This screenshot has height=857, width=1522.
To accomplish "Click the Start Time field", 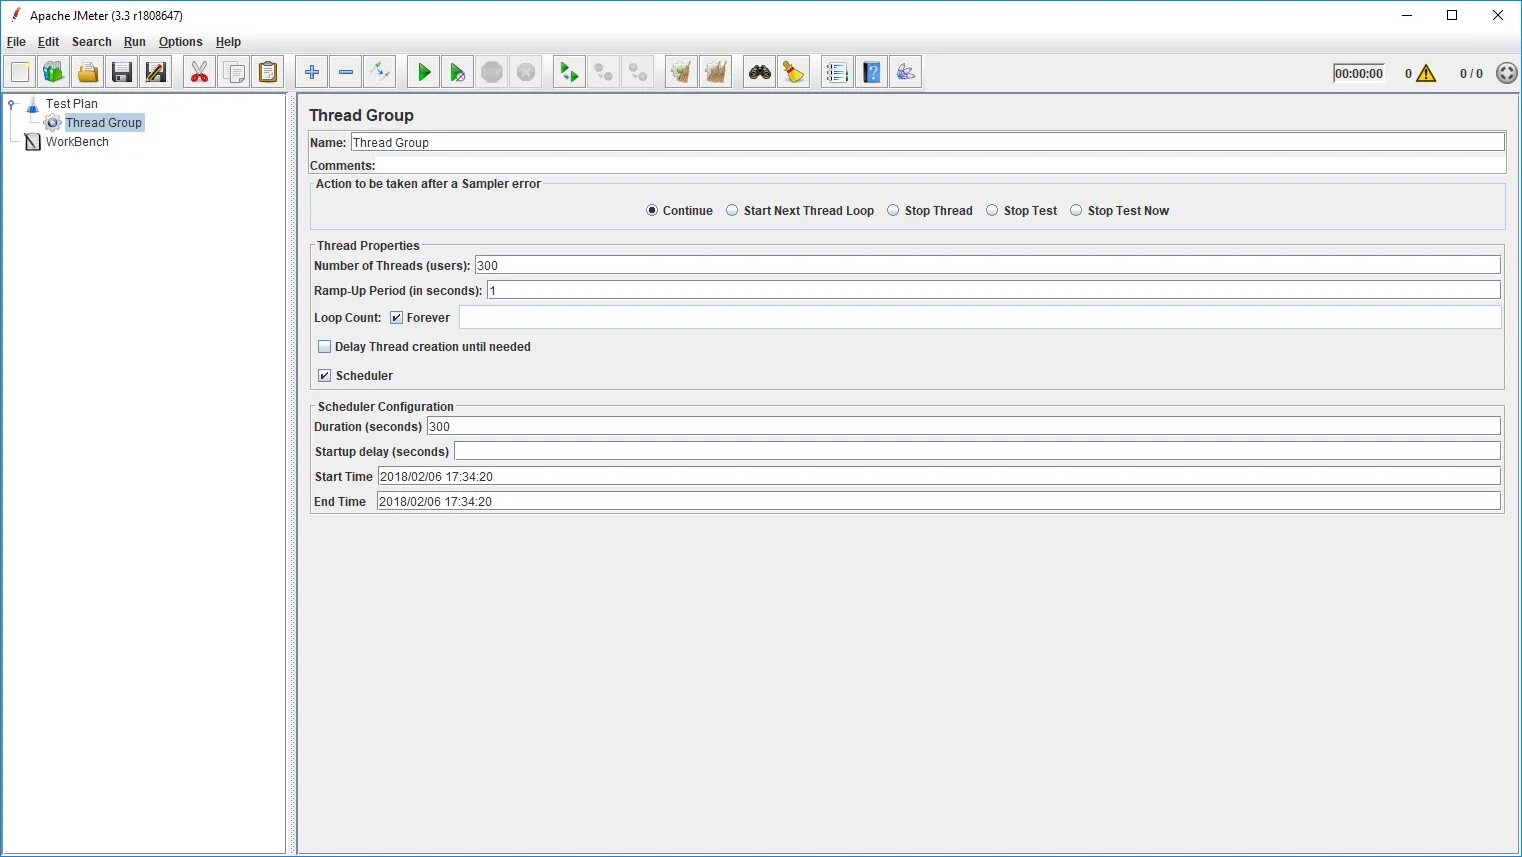I will point(939,476).
